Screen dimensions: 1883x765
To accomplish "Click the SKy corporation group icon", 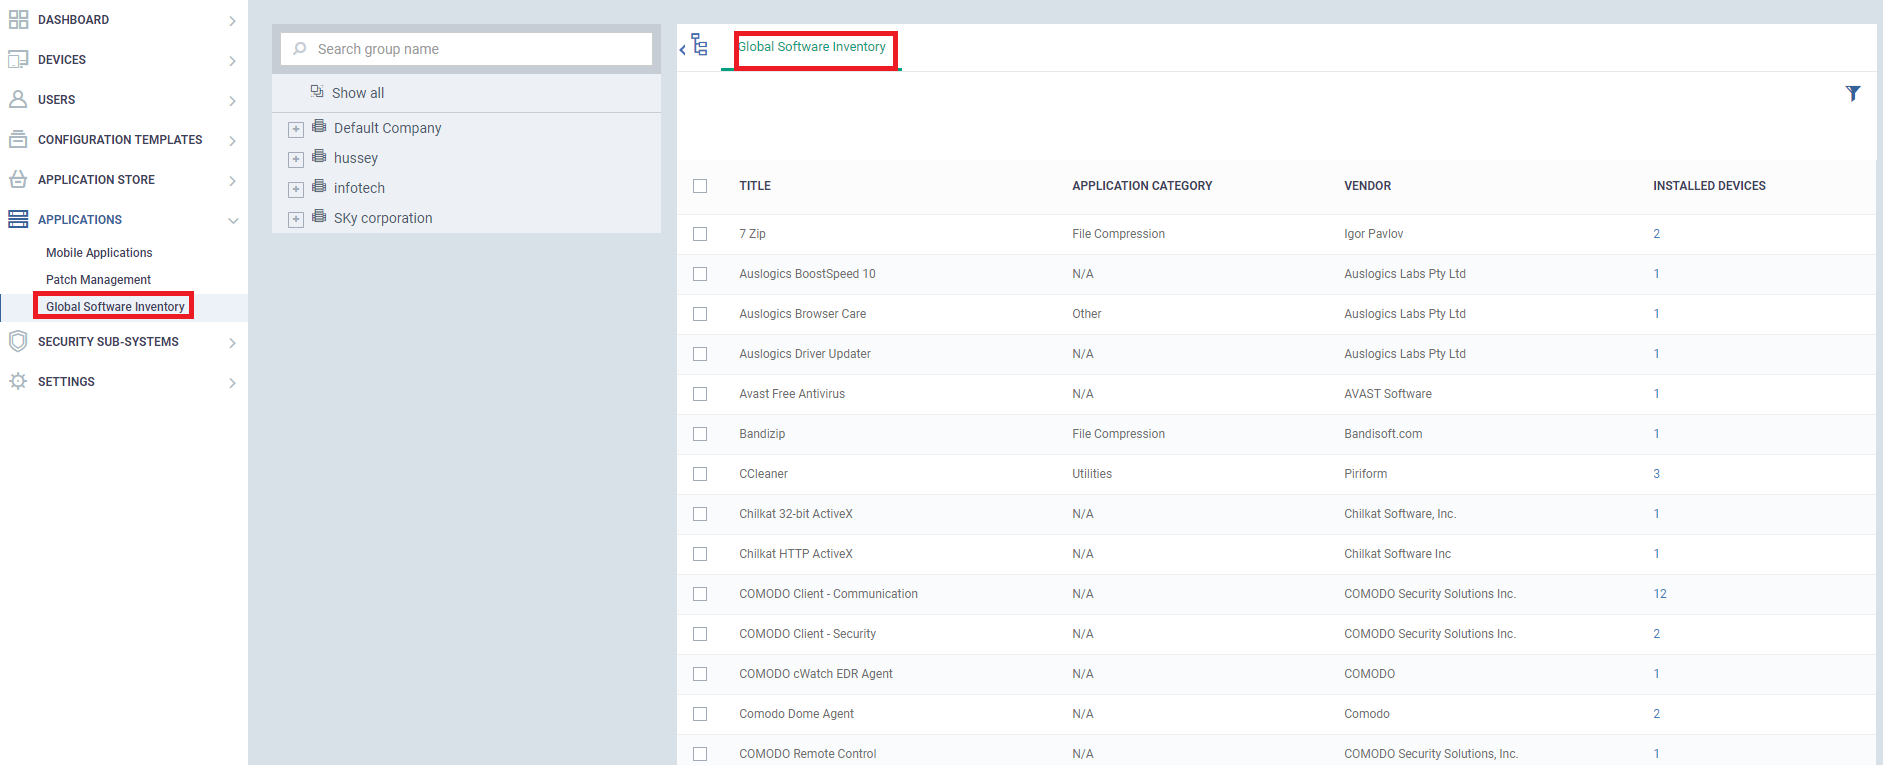I will (319, 216).
